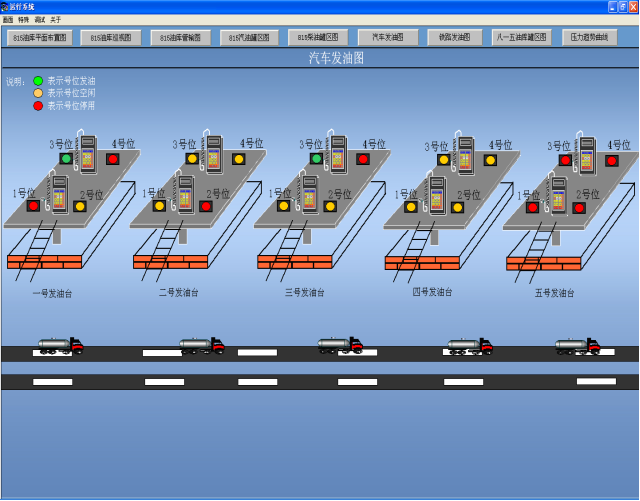Click the red light at platform 2 position 2

point(206,206)
